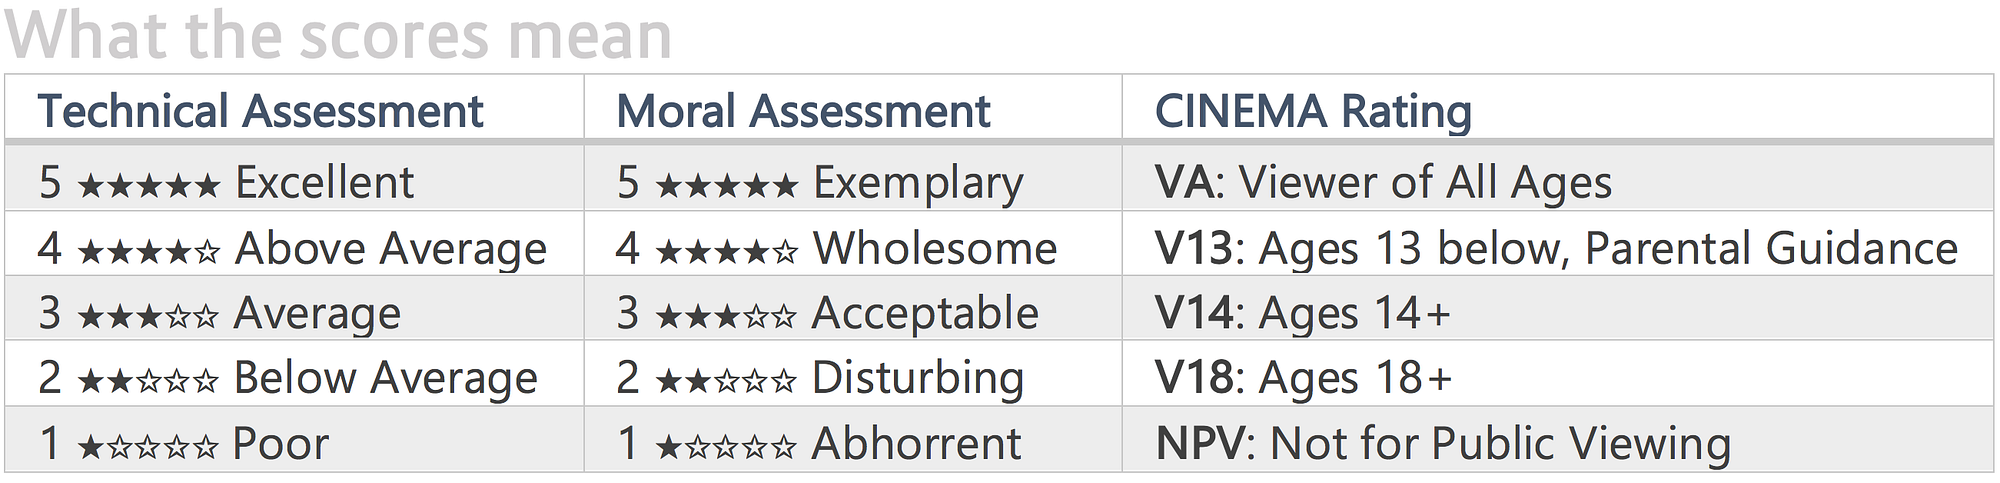Select the CINEMA Rating column header
2000x483 pixels.
[1313, 111]
